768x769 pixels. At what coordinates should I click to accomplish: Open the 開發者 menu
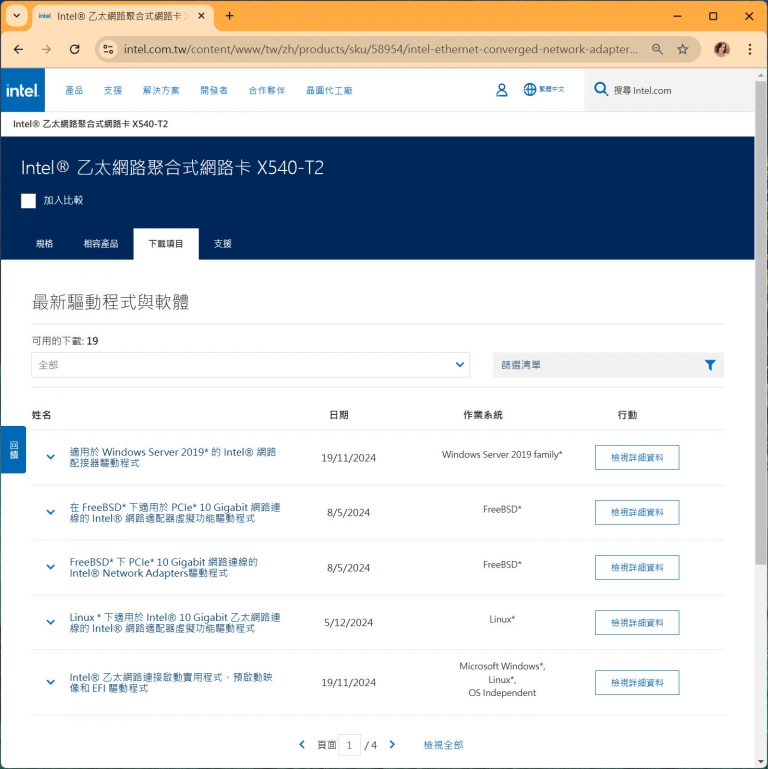[214, 90]
